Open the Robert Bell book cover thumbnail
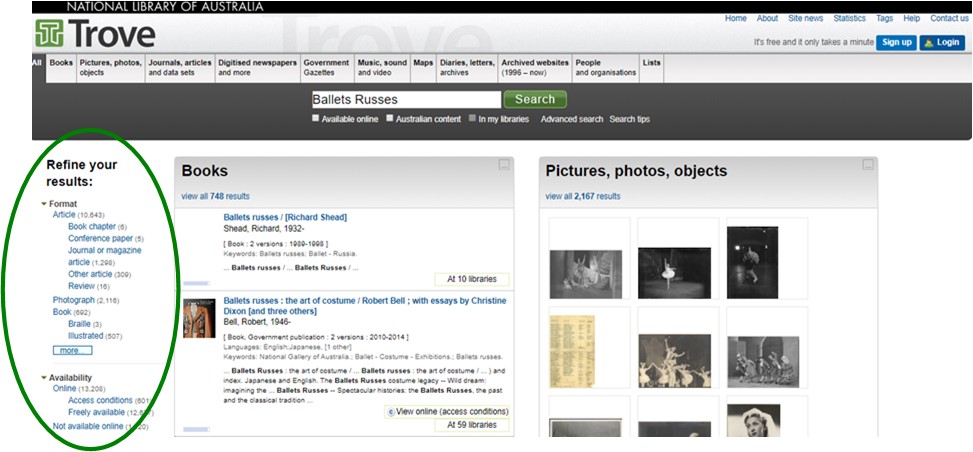Viewport: 973px width, 452px height. tap(199, 319)
